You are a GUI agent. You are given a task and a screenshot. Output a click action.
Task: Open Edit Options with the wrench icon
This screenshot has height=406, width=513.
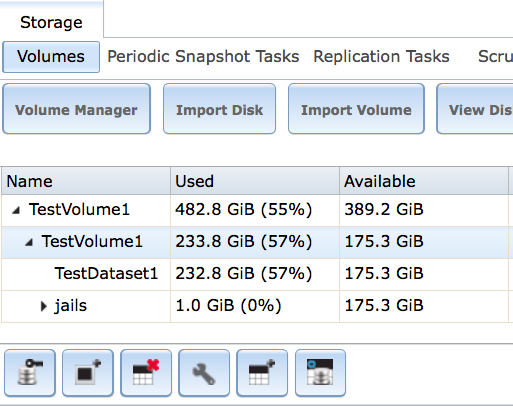click(204, 373)
